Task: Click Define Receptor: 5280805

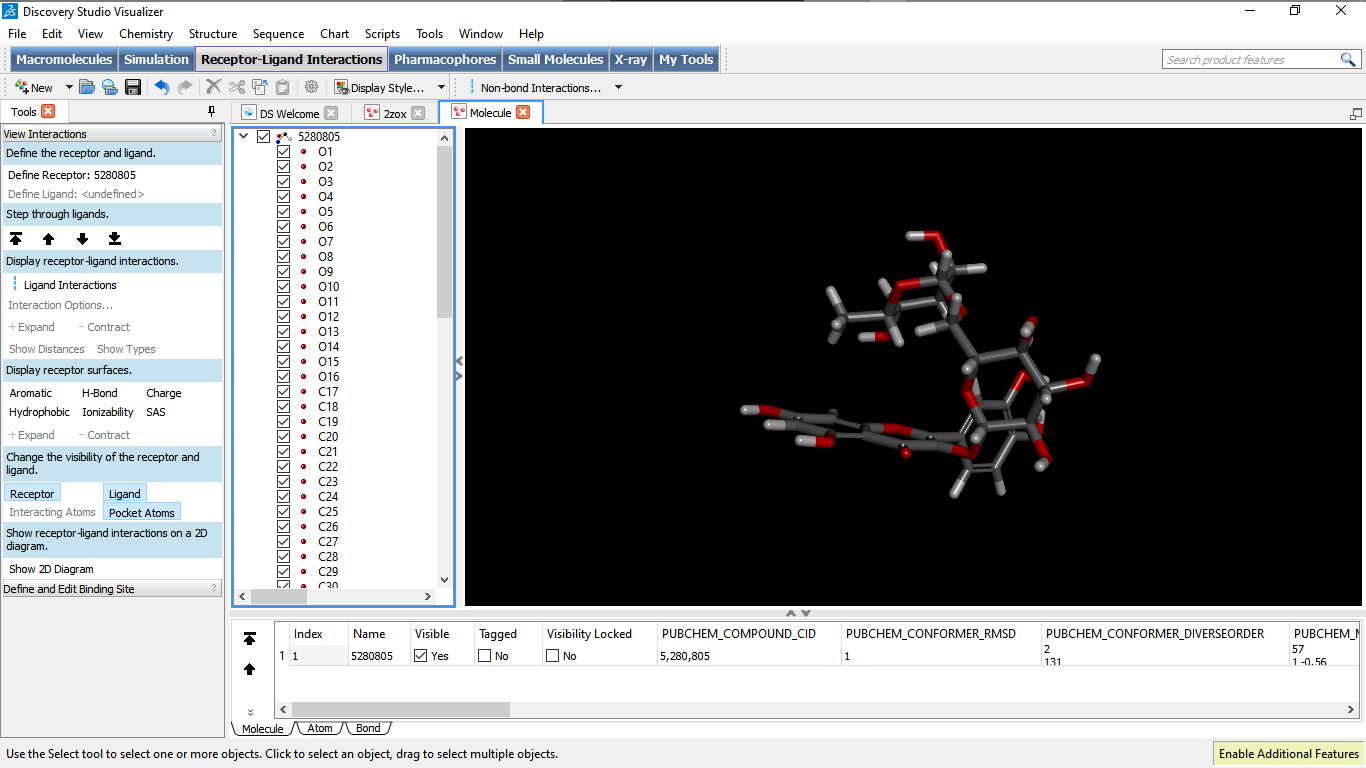Action: 72,175
